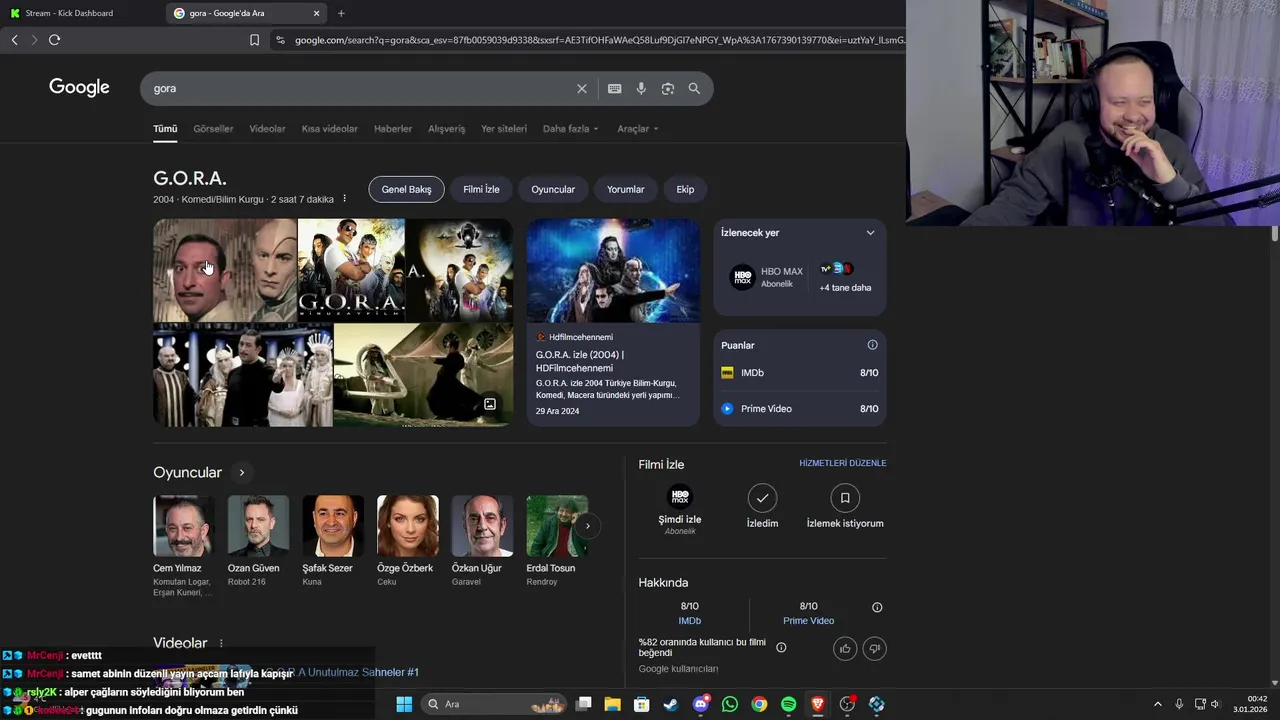Open the Cem Yılmaz cast card
1280x720 pixels.
coord(183,546)
